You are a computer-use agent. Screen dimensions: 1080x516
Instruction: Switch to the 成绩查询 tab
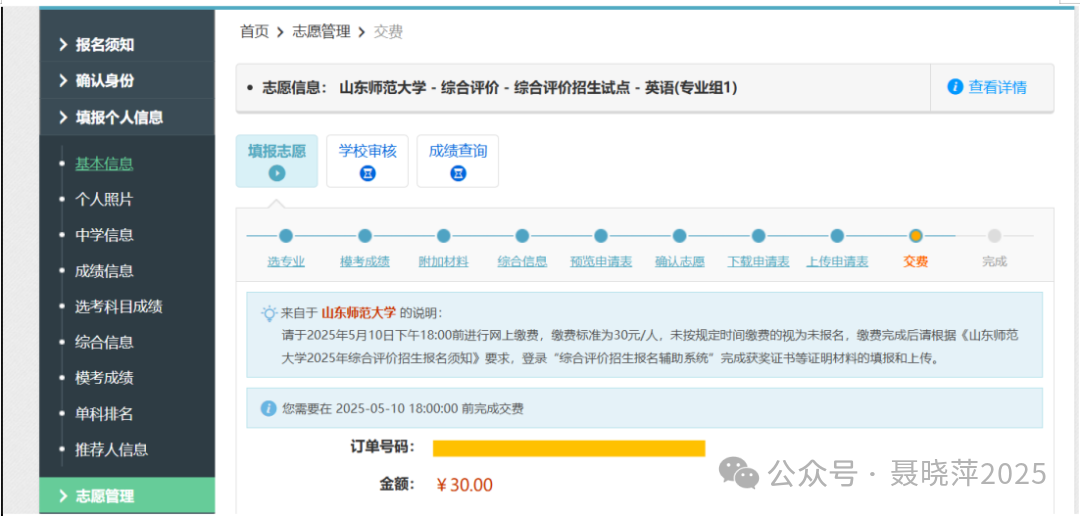click(457, 161)
